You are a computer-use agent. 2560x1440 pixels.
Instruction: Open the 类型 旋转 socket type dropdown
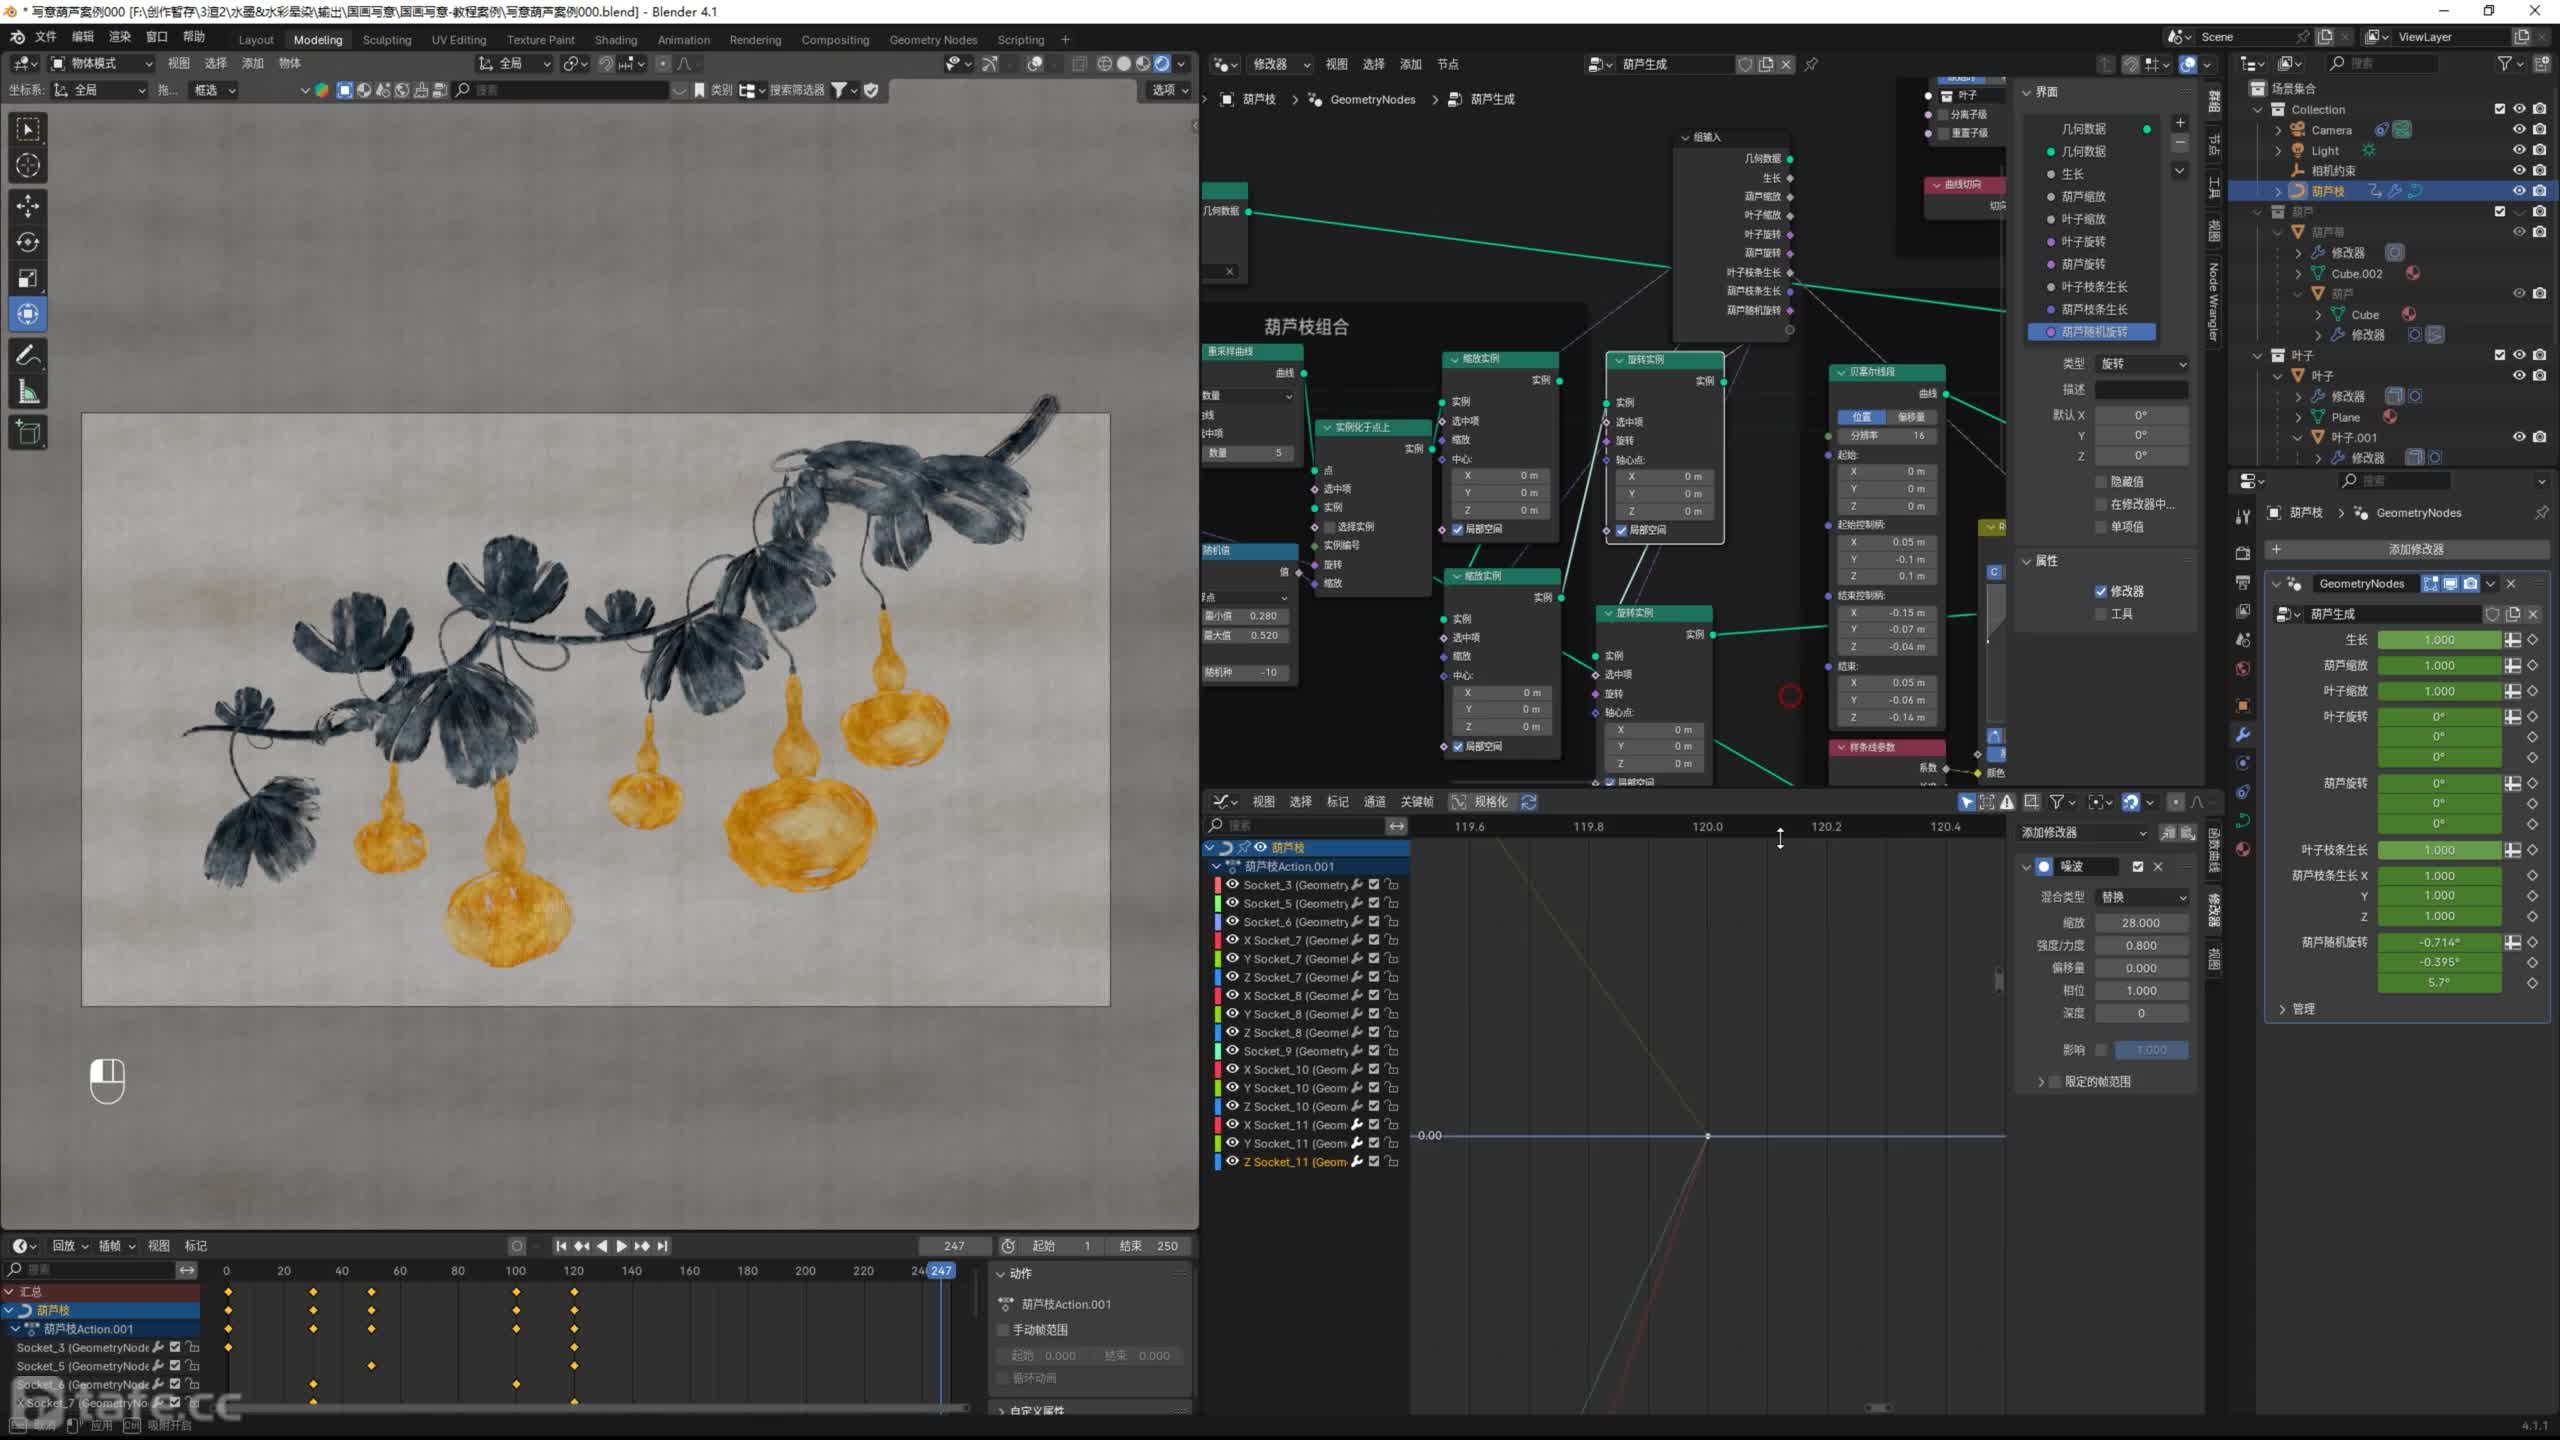point(2142,364)
